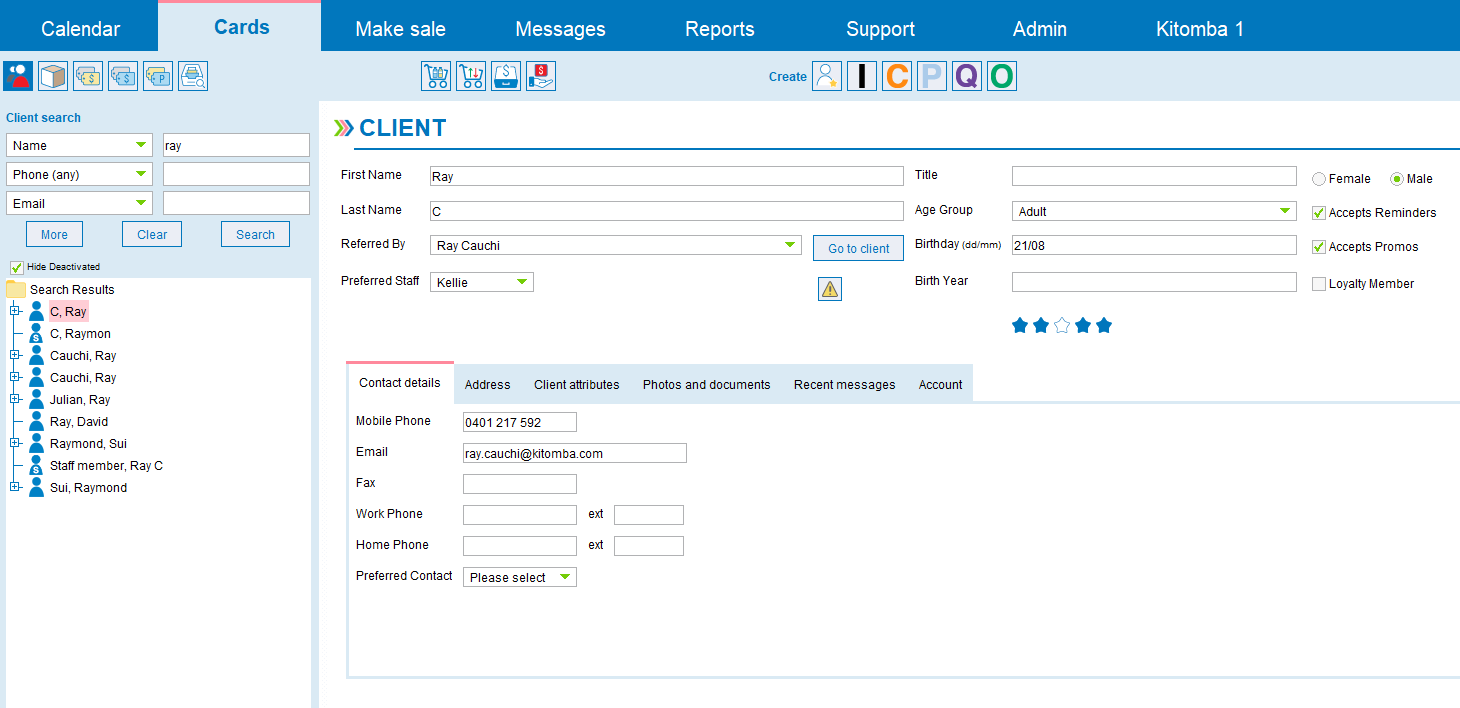Switch to the Calendar tab
1460x708 pixels.
point(80,29)
